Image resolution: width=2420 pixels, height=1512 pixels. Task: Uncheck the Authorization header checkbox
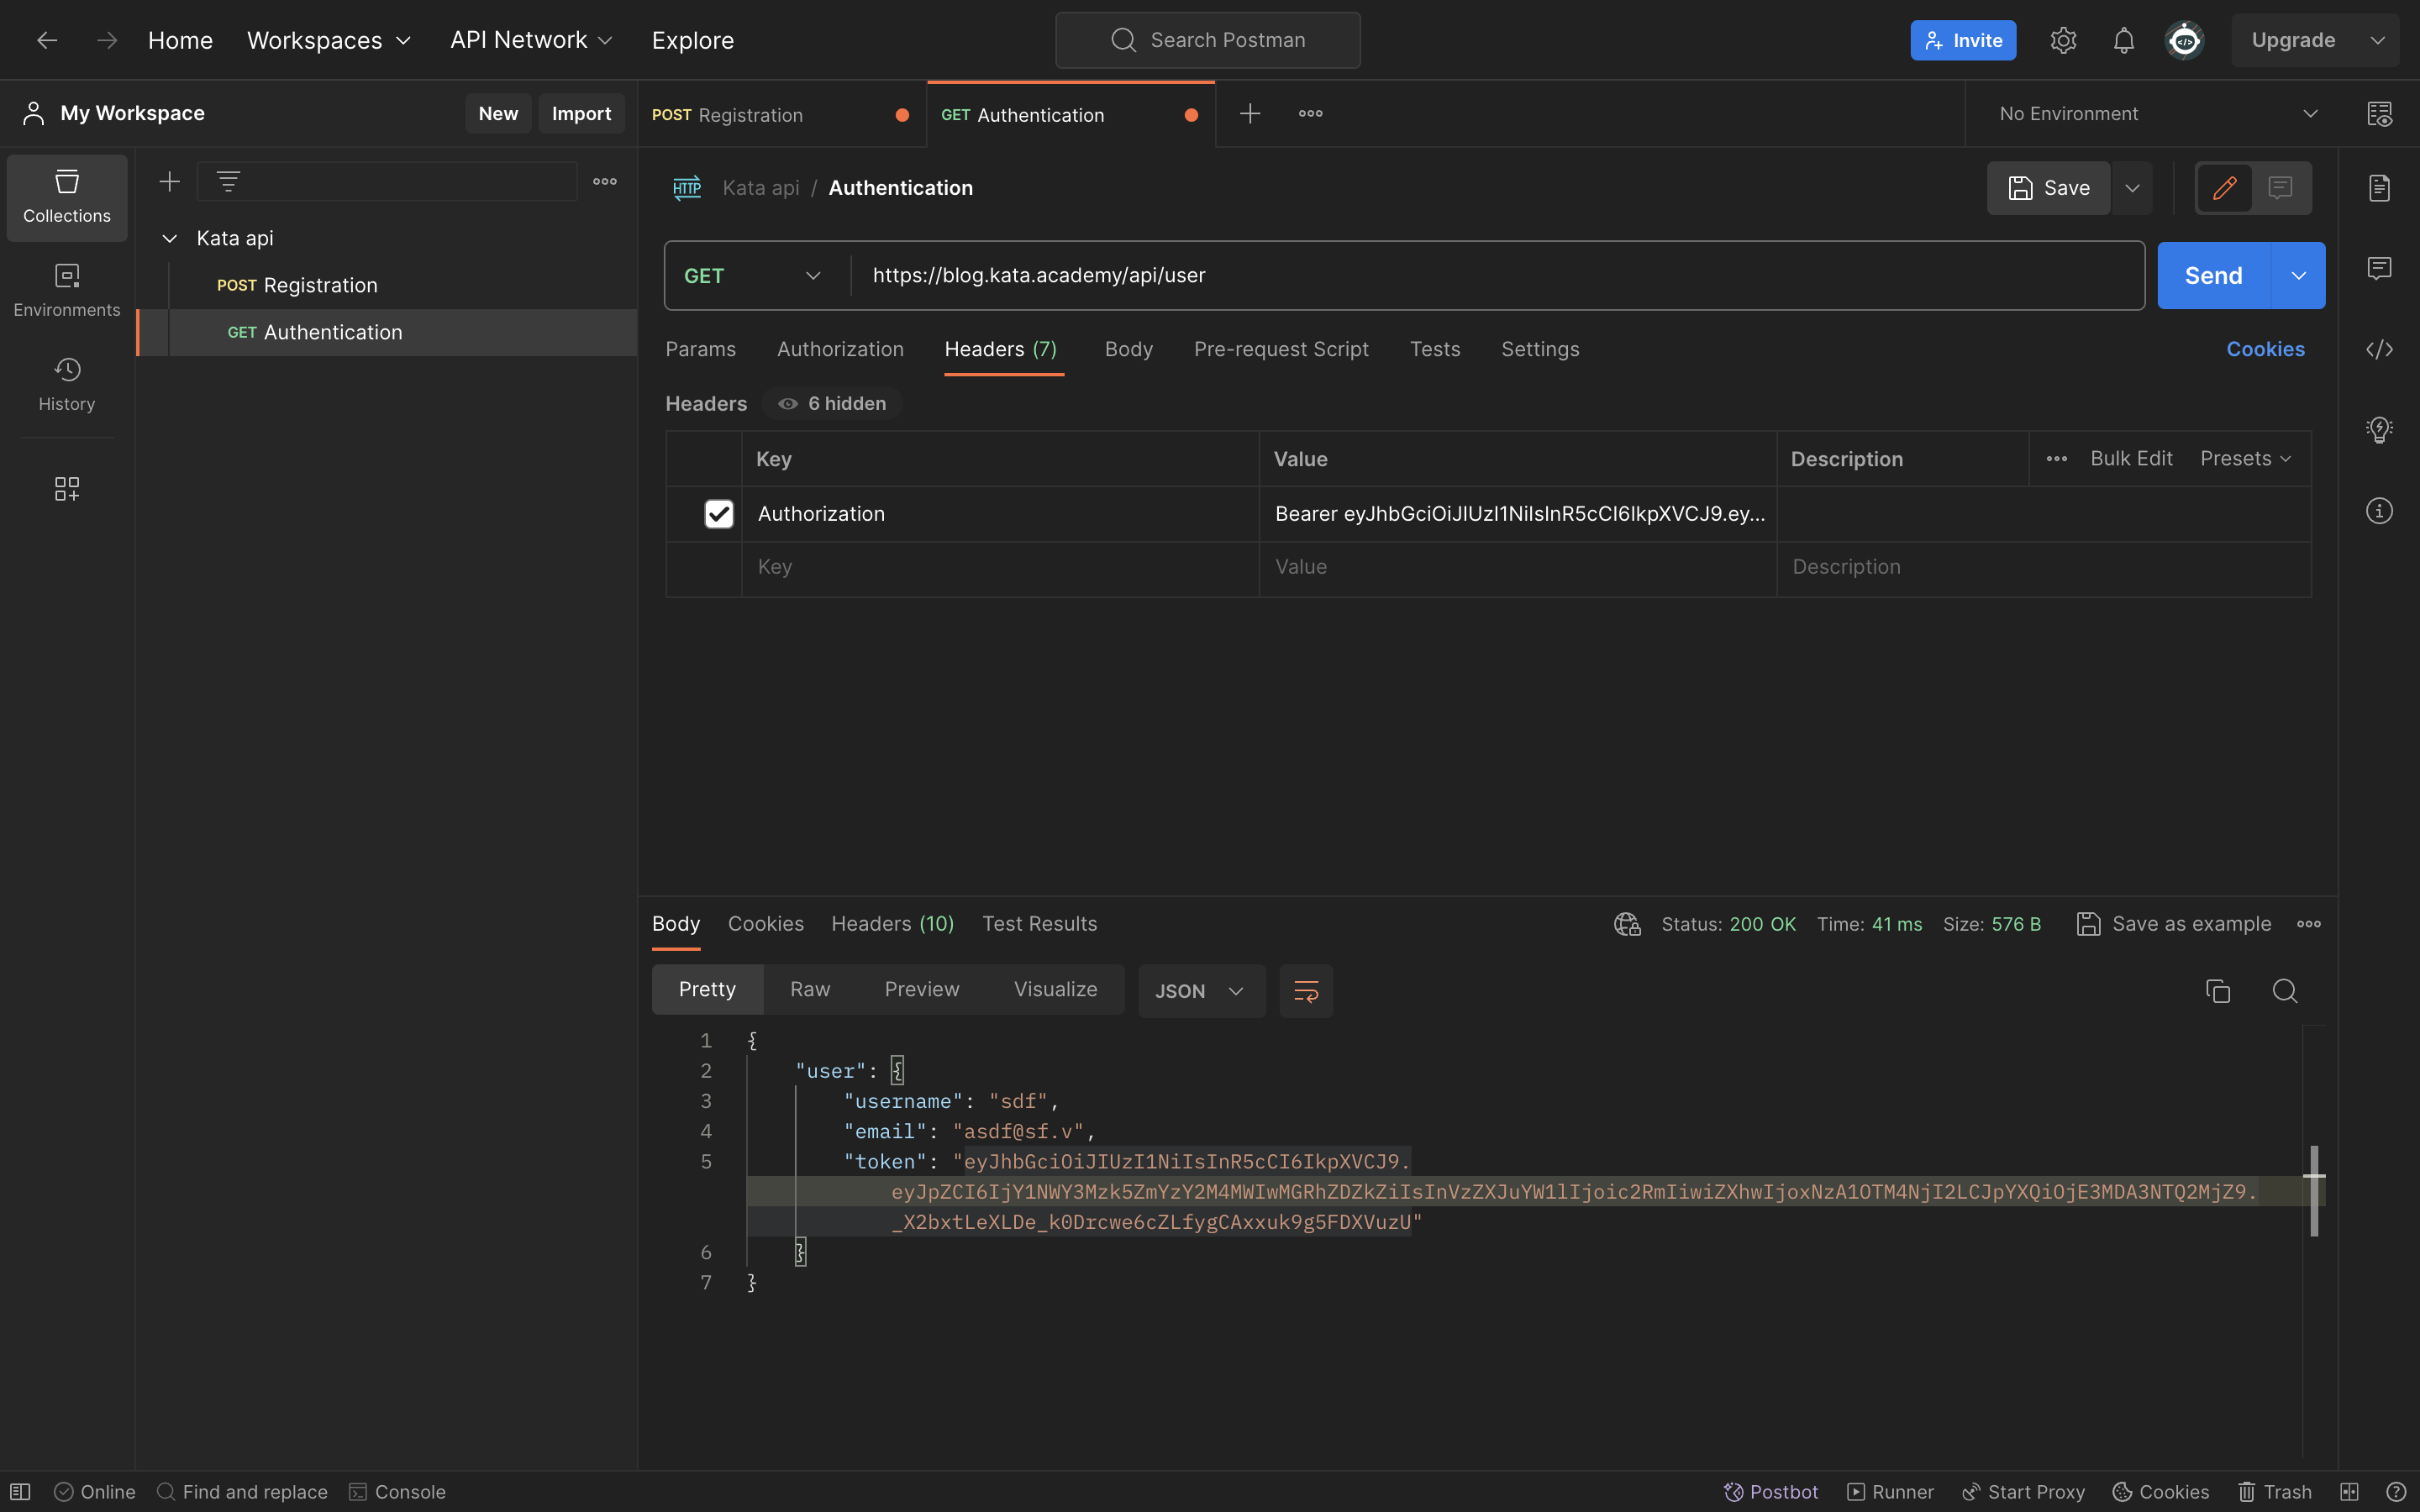pos(718,513)
